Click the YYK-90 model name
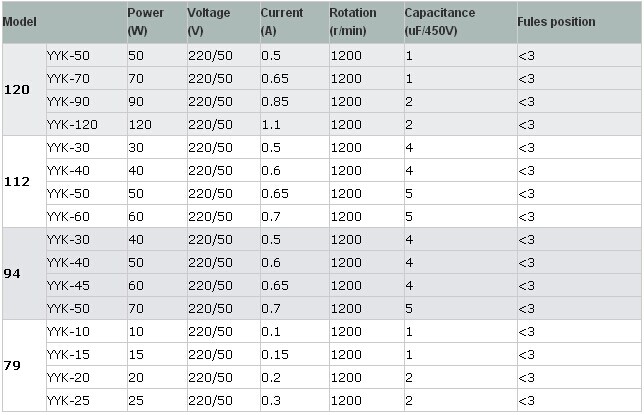 pos(68,101)
